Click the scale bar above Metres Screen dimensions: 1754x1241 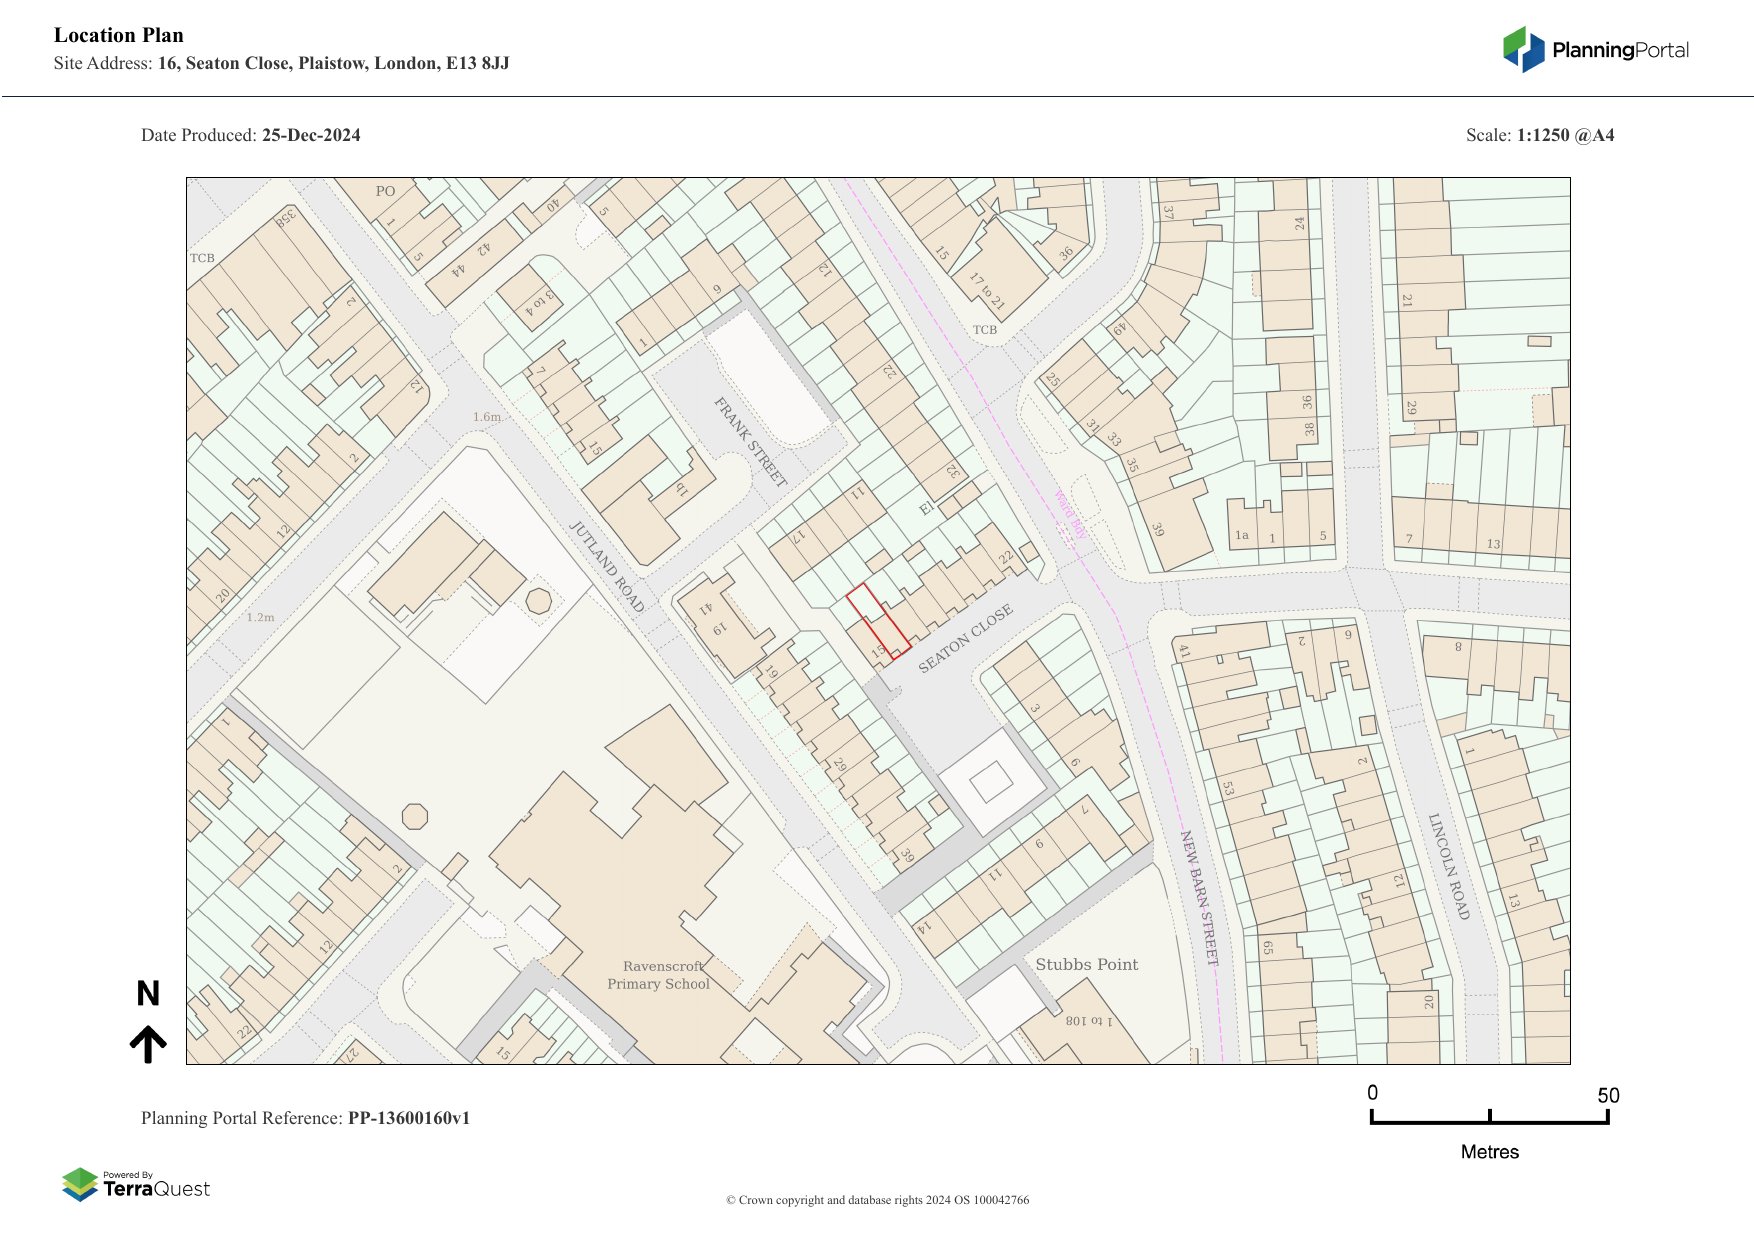1489,1120
